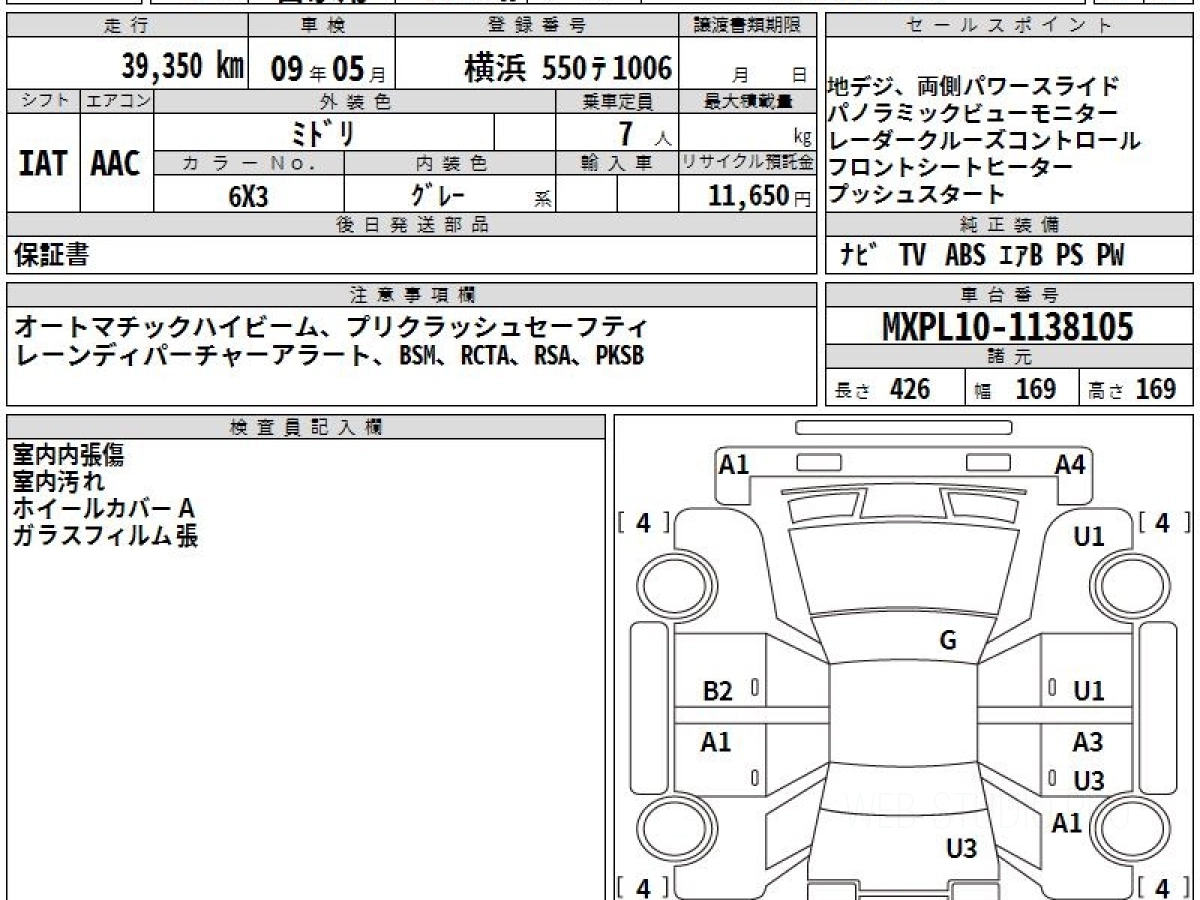Click chassis number MXPL10-1138105
Screen dimensions: 1200x900
tap(1009, 326)
